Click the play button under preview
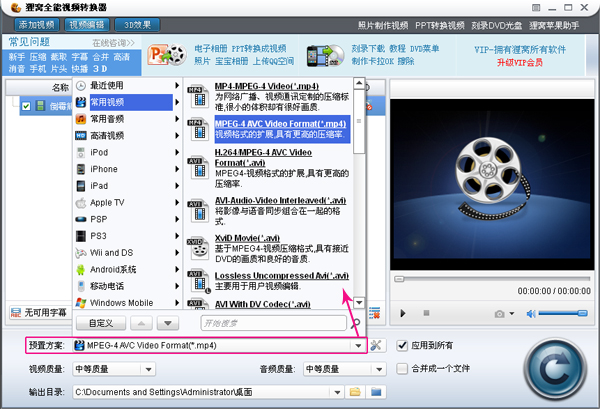Screen dimensions: 600x409 pyautogui.click(x=402, y=313)
